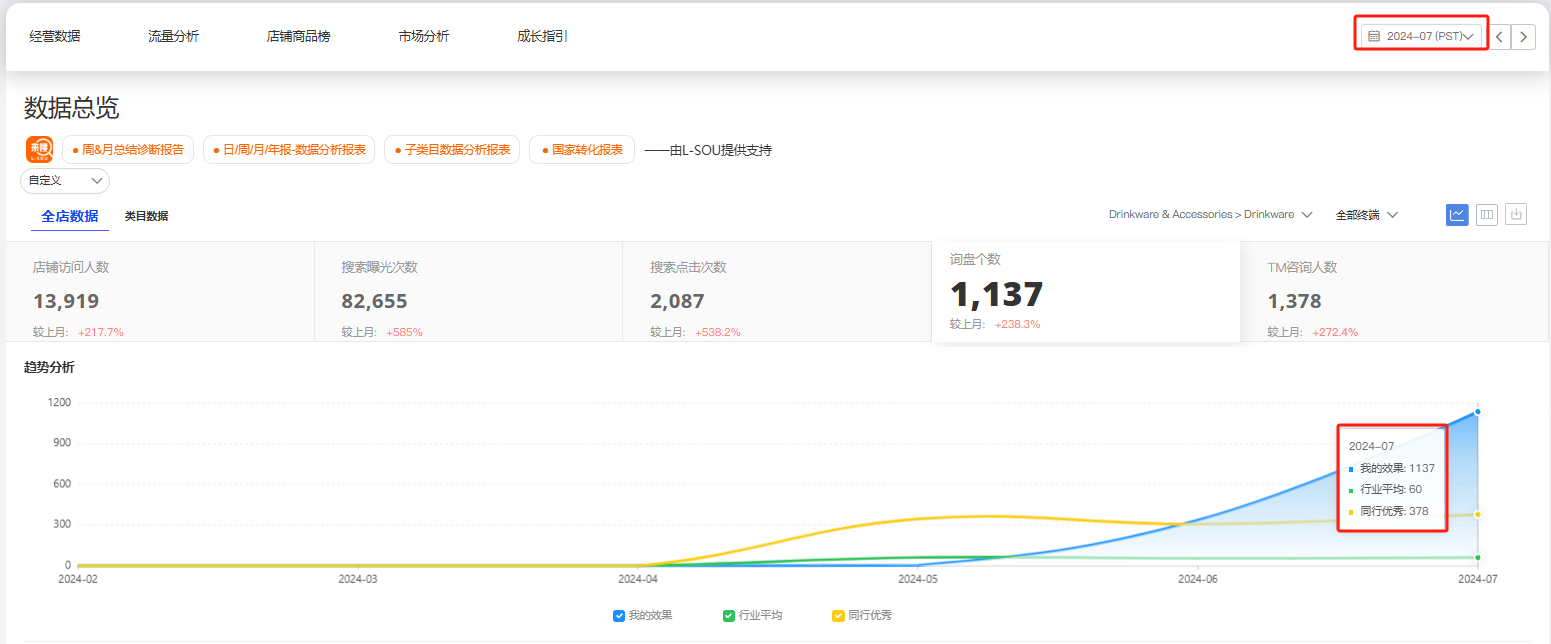
Task: Switch to the 类目数据 tab
Action: pyautogui.click(x=146, y=216)
